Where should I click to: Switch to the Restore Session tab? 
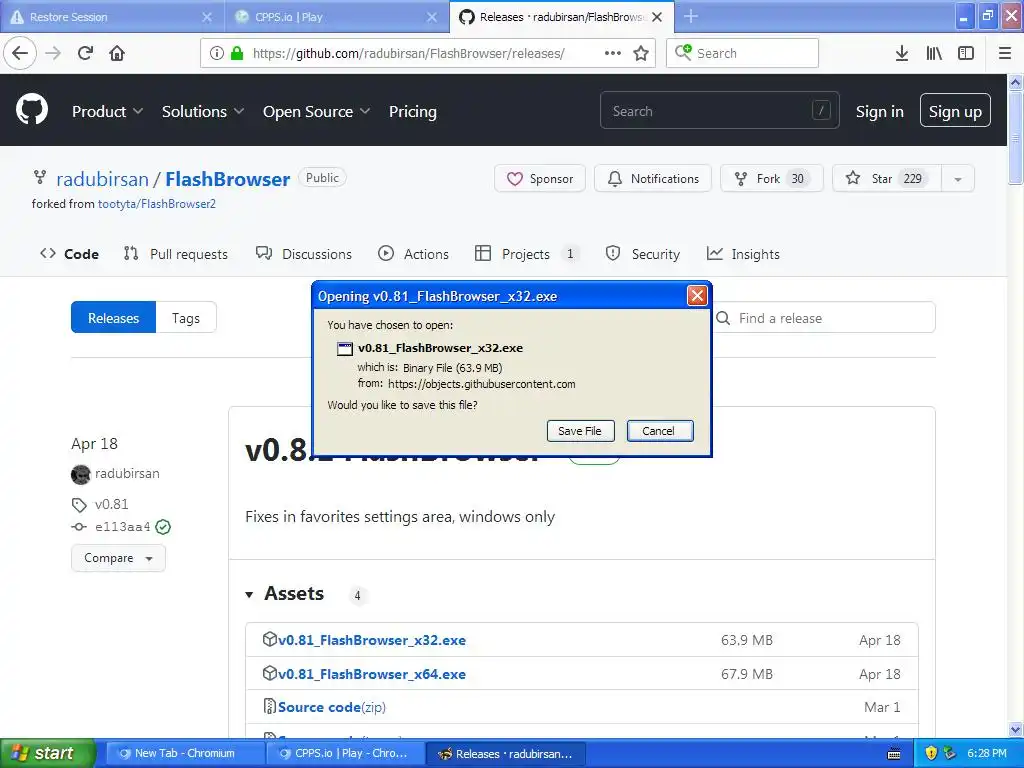(112, 17)
